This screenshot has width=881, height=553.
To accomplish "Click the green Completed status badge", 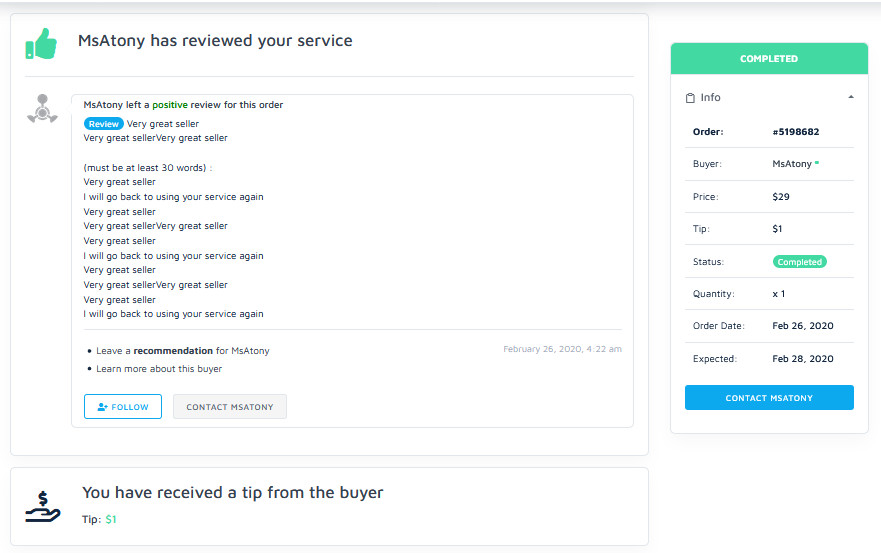I will (799, 262).
